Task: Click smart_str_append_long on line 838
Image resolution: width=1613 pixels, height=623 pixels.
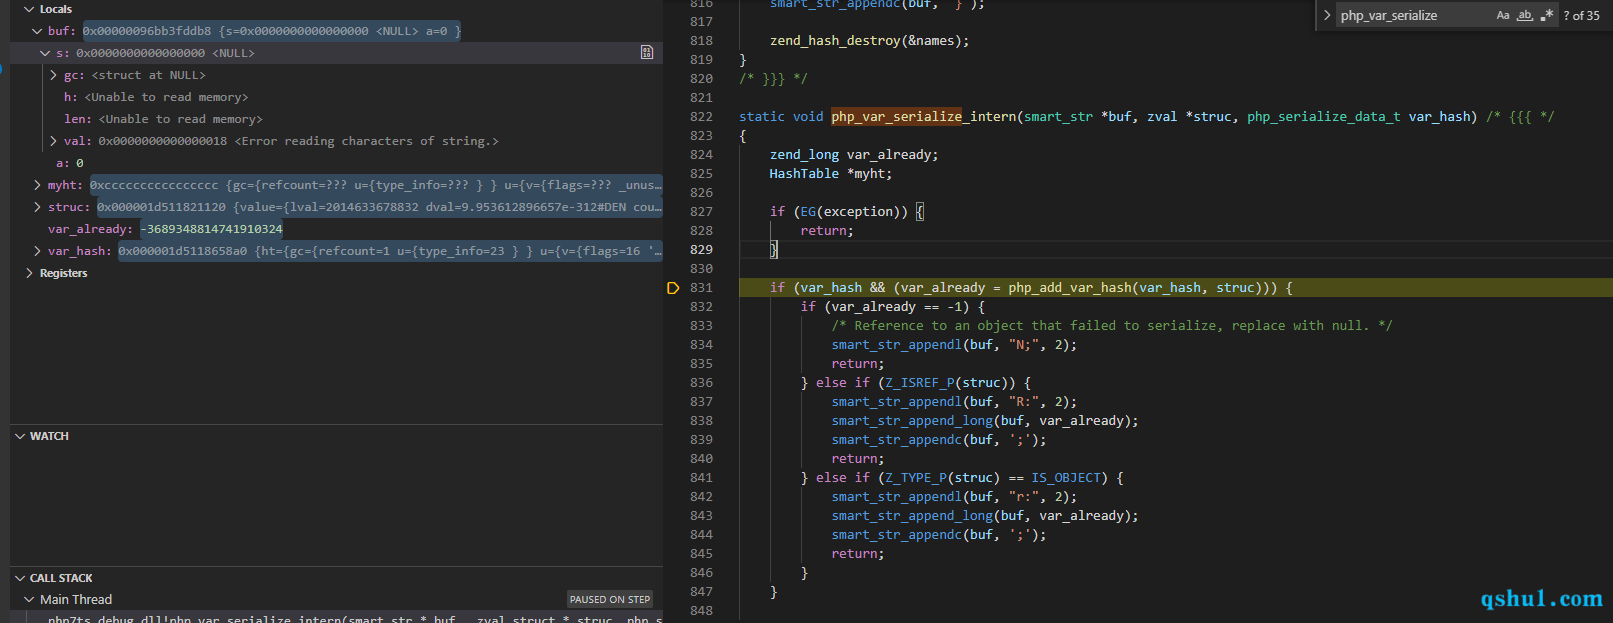Action: coord(912,421)
